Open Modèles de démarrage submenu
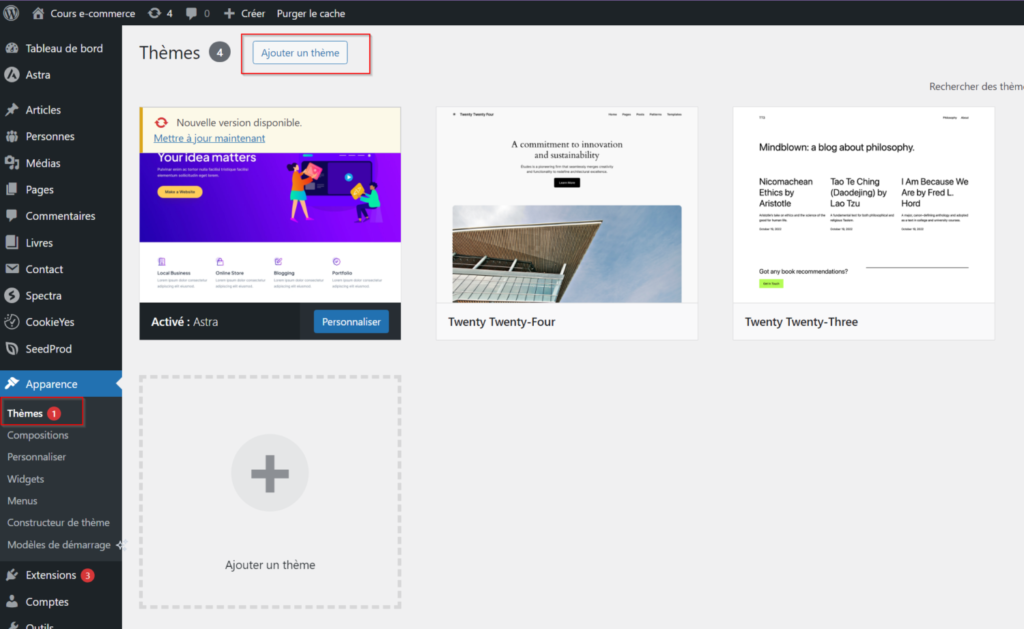1024x629 pixels. [59, 545]
